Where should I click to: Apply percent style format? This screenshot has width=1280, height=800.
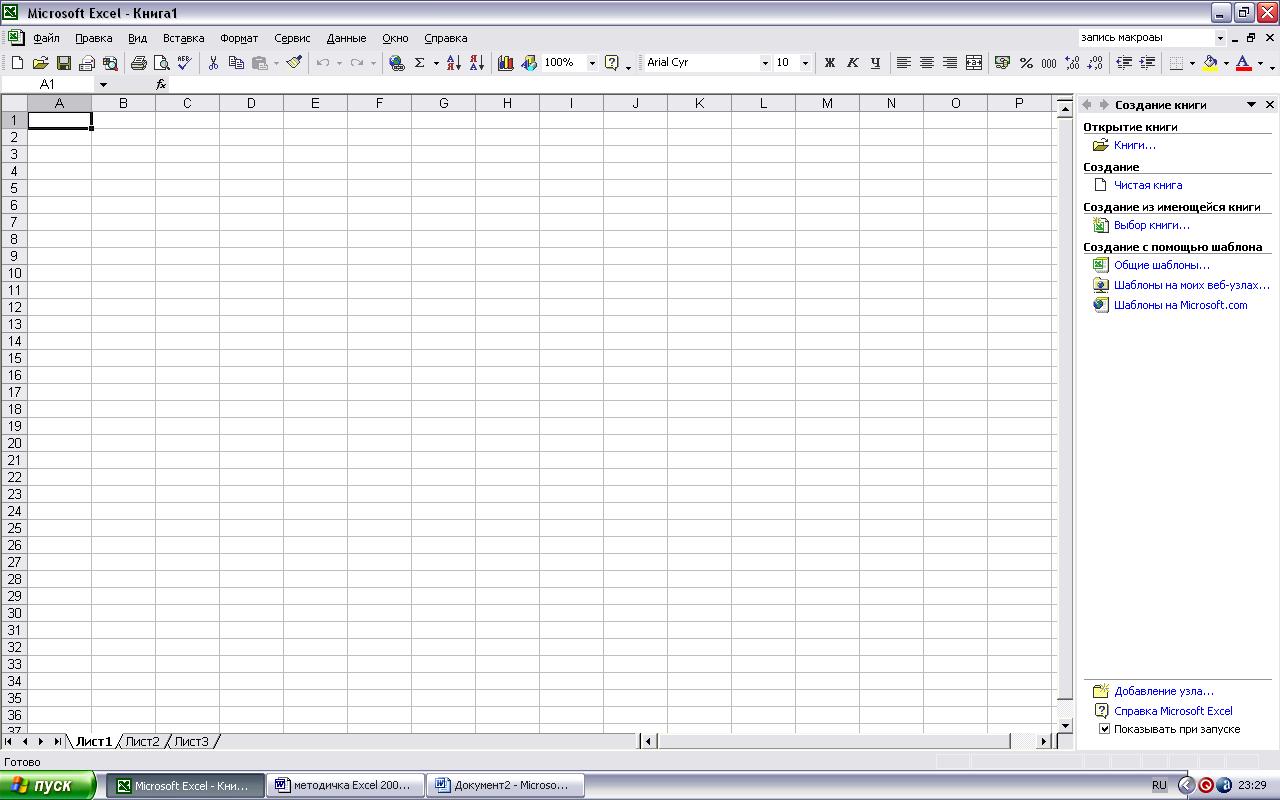[1026, 62]
